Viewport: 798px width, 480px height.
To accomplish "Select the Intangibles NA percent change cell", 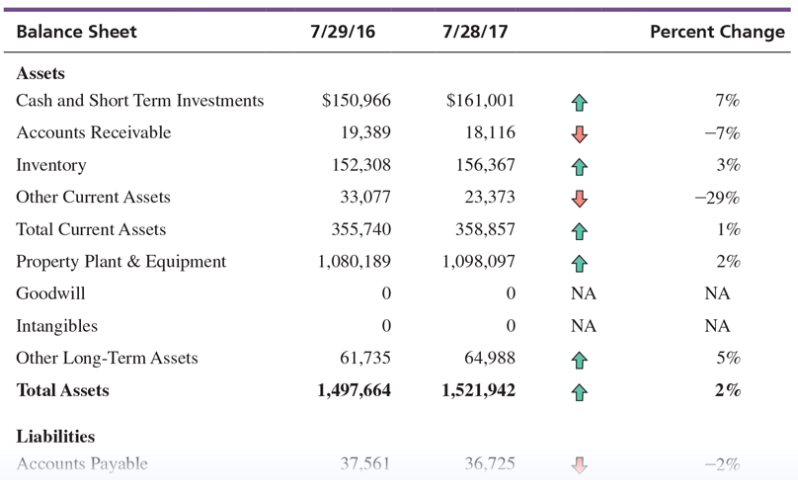I will 717,326.
